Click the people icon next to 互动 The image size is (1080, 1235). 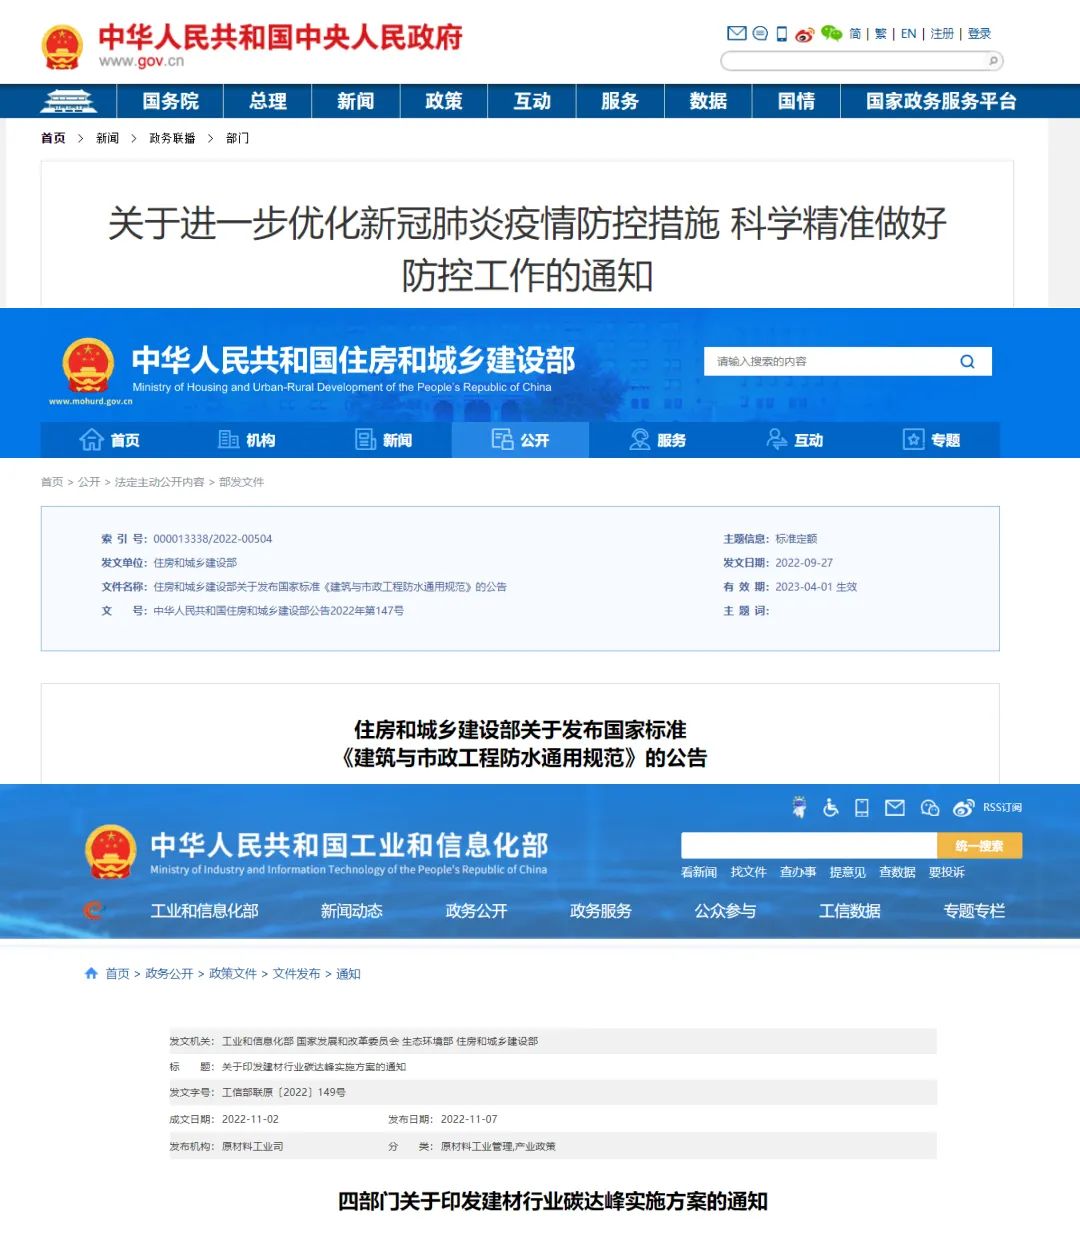click(x=777, y=440)
